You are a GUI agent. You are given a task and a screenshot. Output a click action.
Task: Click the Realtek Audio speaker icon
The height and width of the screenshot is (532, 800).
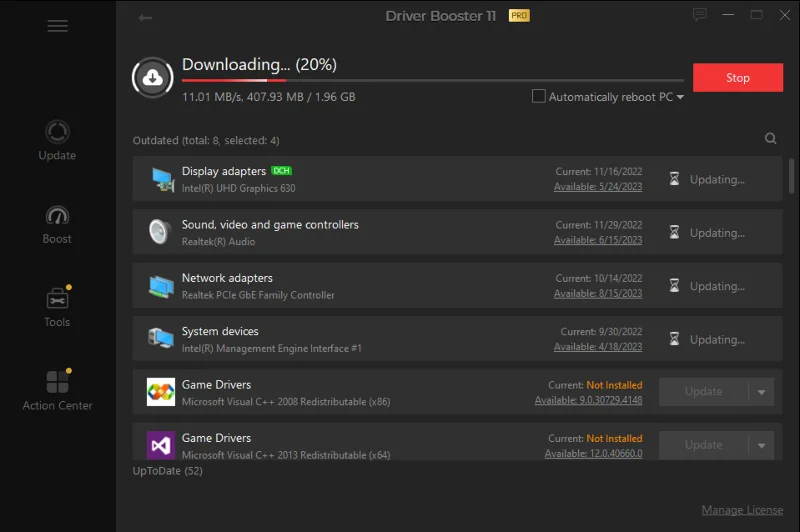pos(161,232)
